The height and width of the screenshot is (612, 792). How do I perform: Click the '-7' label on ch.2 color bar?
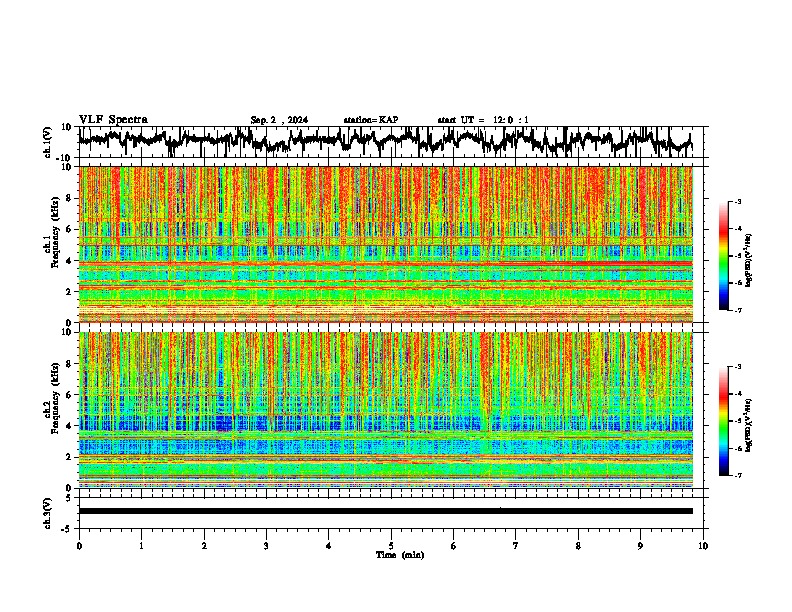(x=738, y=475)
